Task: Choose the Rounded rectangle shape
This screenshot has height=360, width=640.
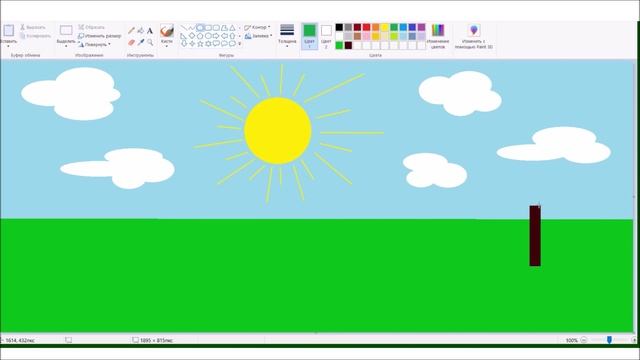Action: pos(216,28)
